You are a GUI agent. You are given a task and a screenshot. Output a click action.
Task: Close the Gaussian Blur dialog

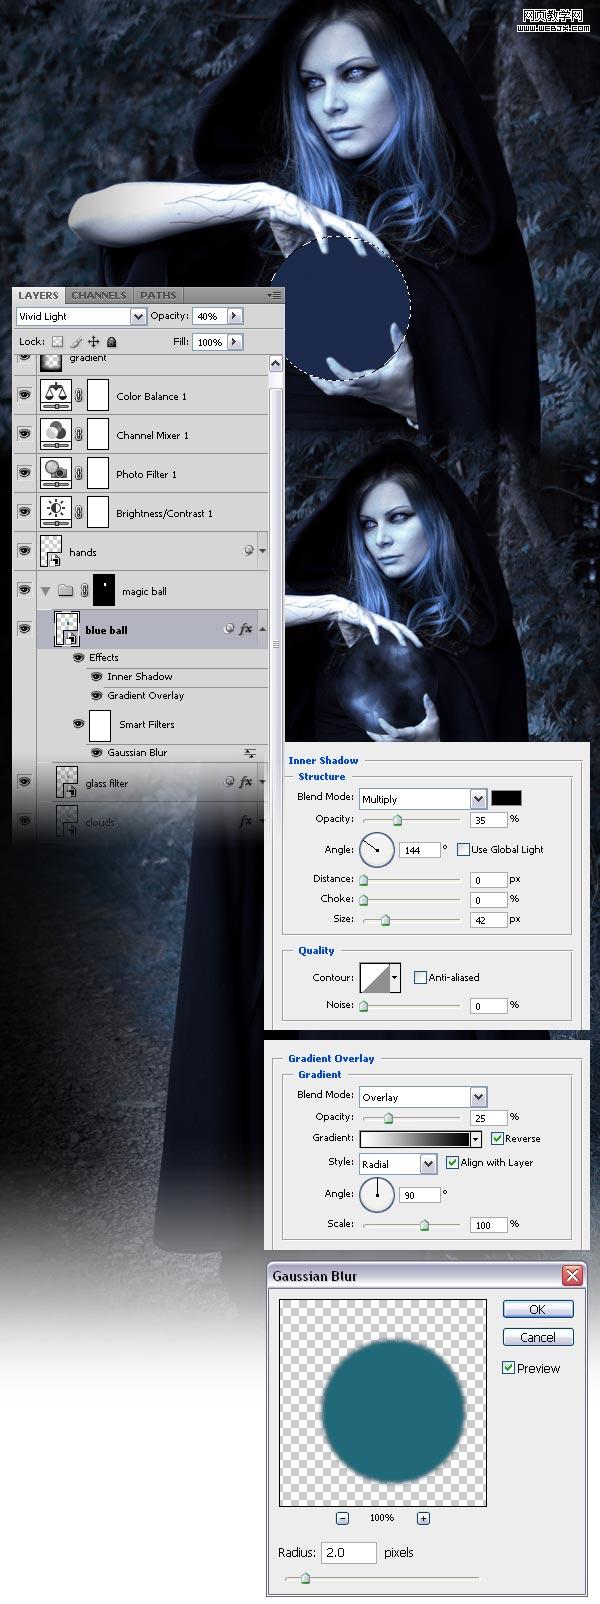click(572, 1275)
